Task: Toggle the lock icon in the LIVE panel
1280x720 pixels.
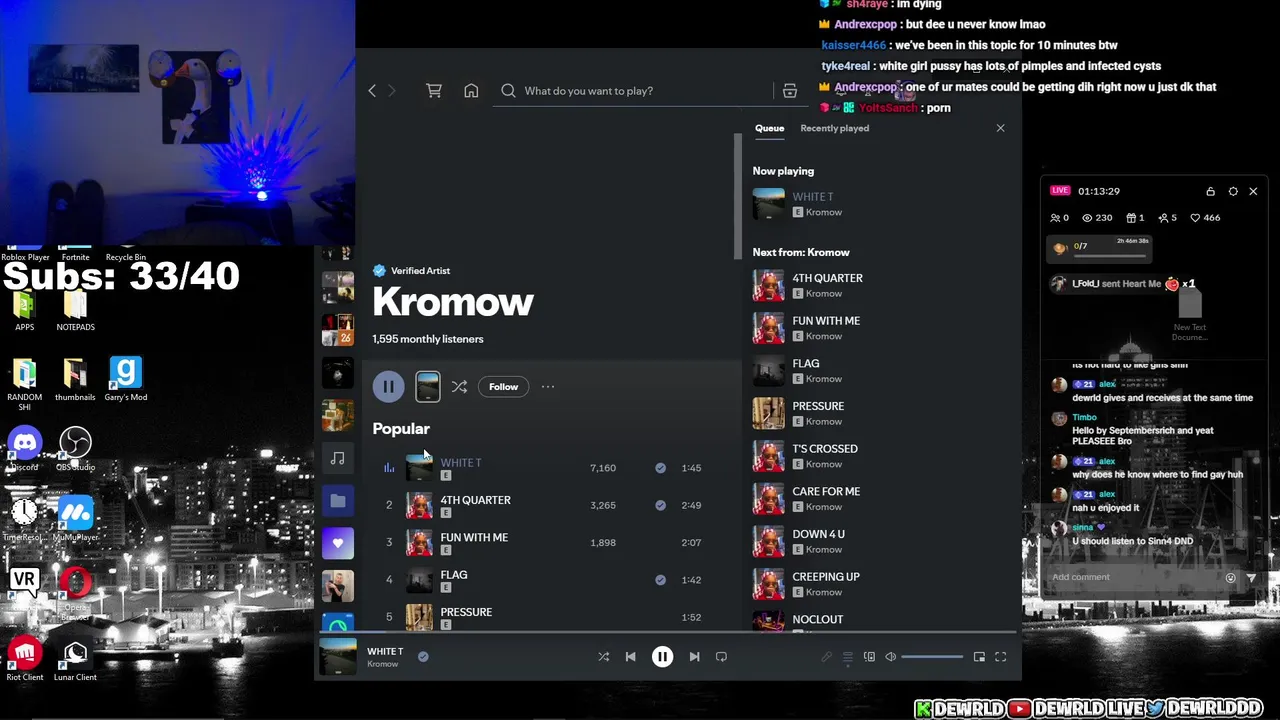Action: pyautogui.click(x=1210, y=191)
